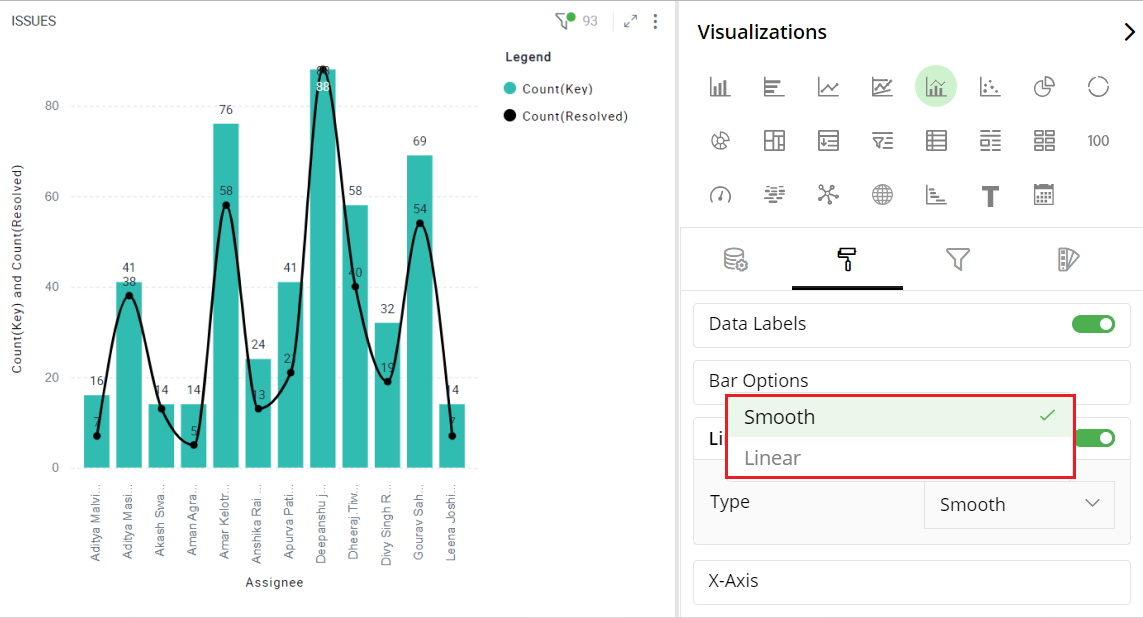Pick the pie chart visualization icon
The width and height of the screenshot is (1143, 618).
pyautogui.click(x=1044, y=87)
